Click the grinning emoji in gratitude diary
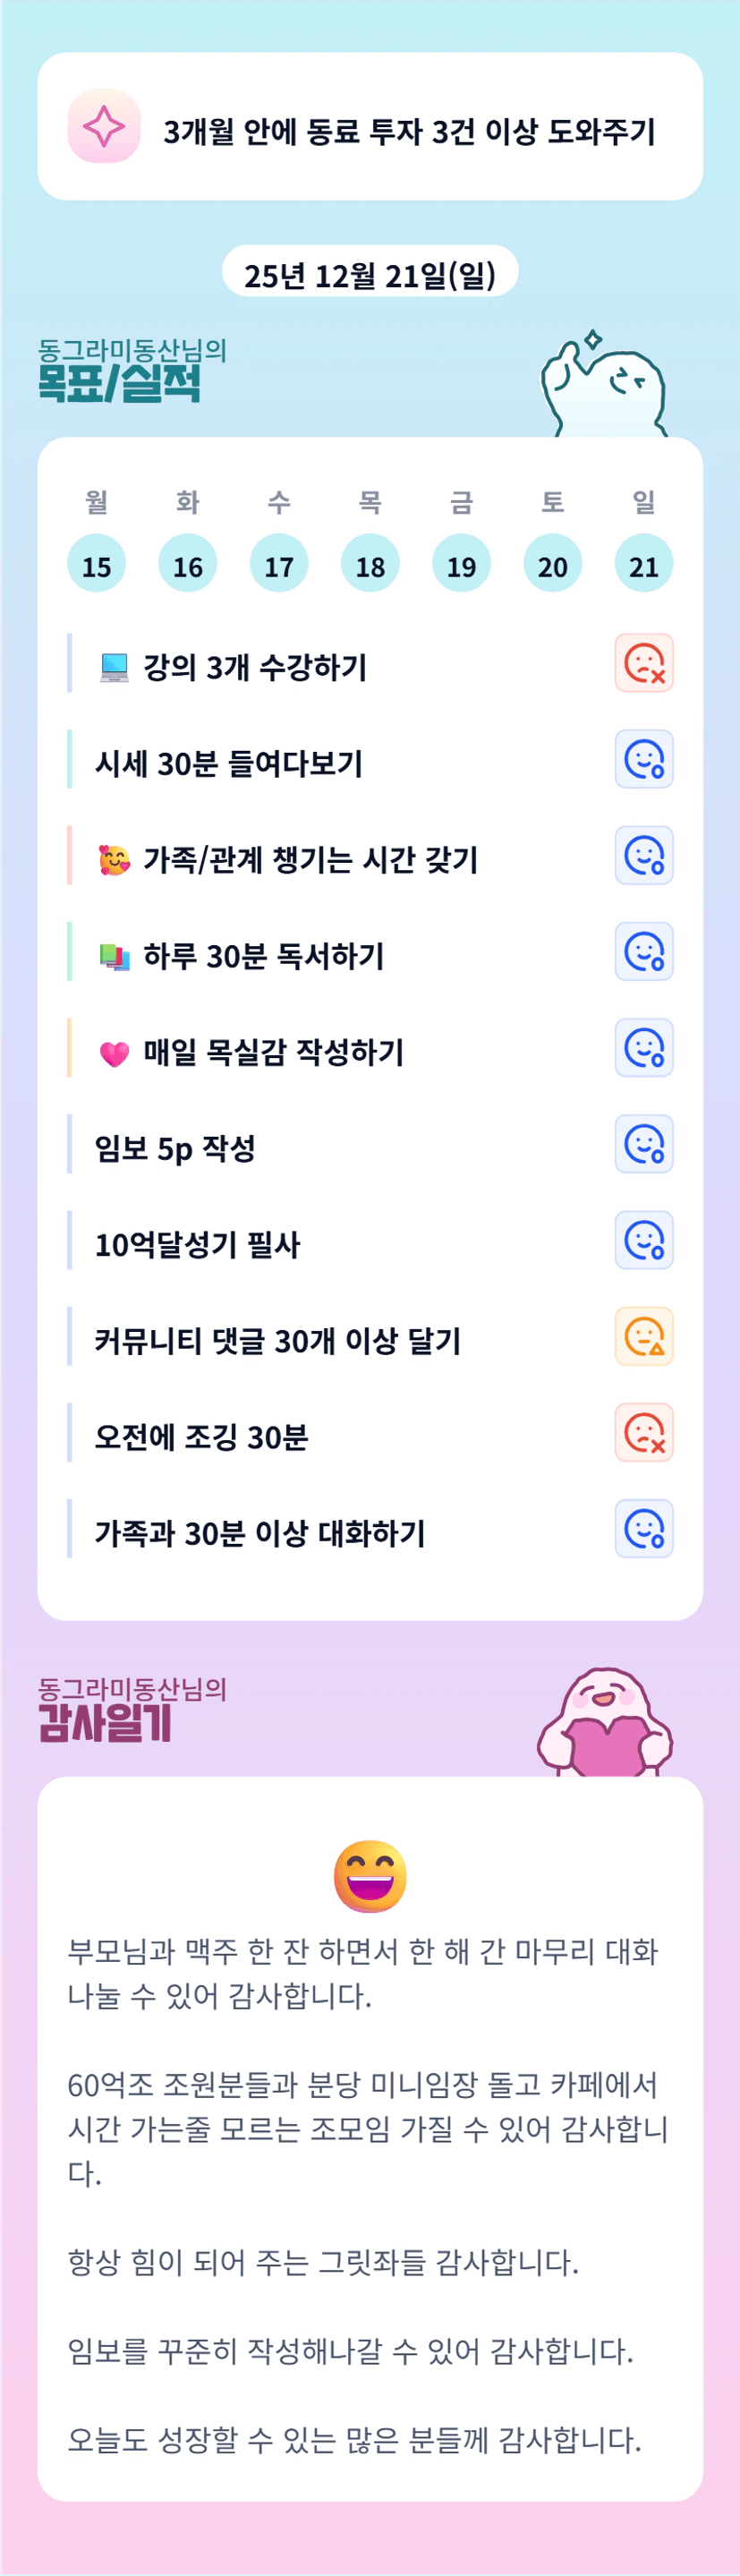 370,1875
